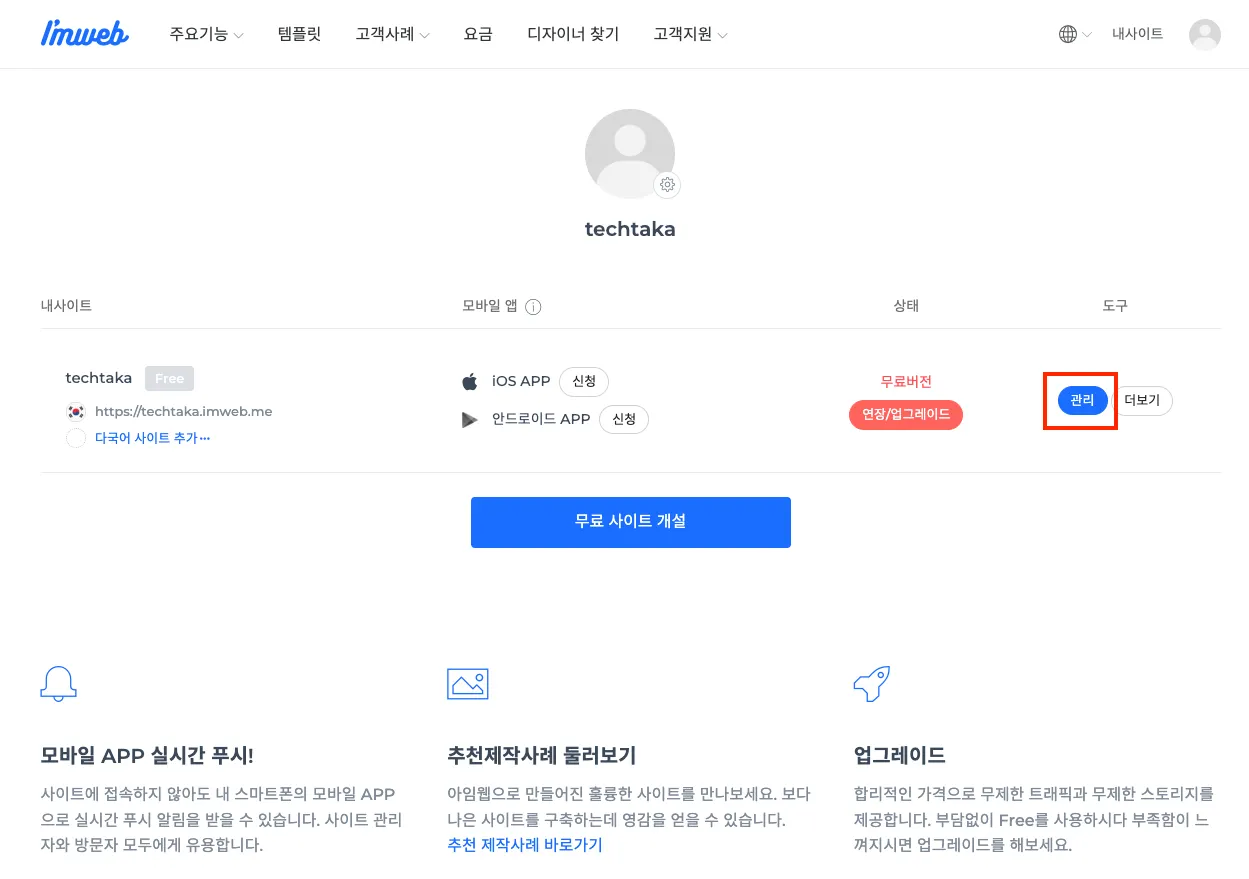Click the 추천제작사례 둘러보기 heading
The image size is (1249, 879).
coord(541,755)
